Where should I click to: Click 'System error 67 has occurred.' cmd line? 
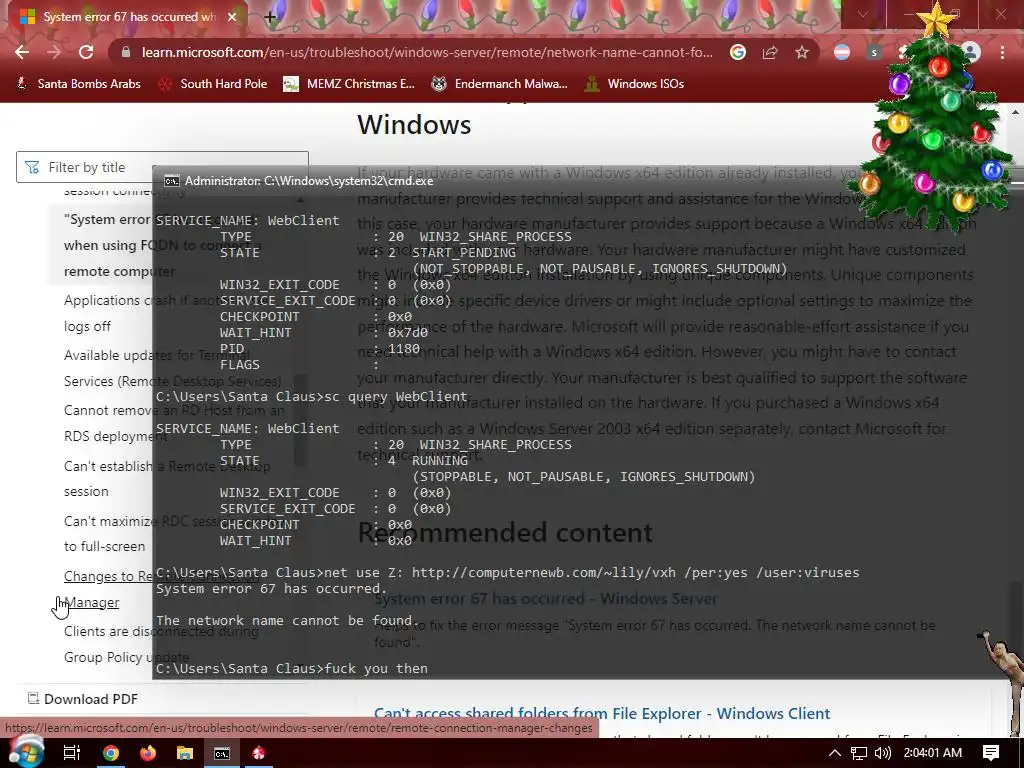point(272,588)
